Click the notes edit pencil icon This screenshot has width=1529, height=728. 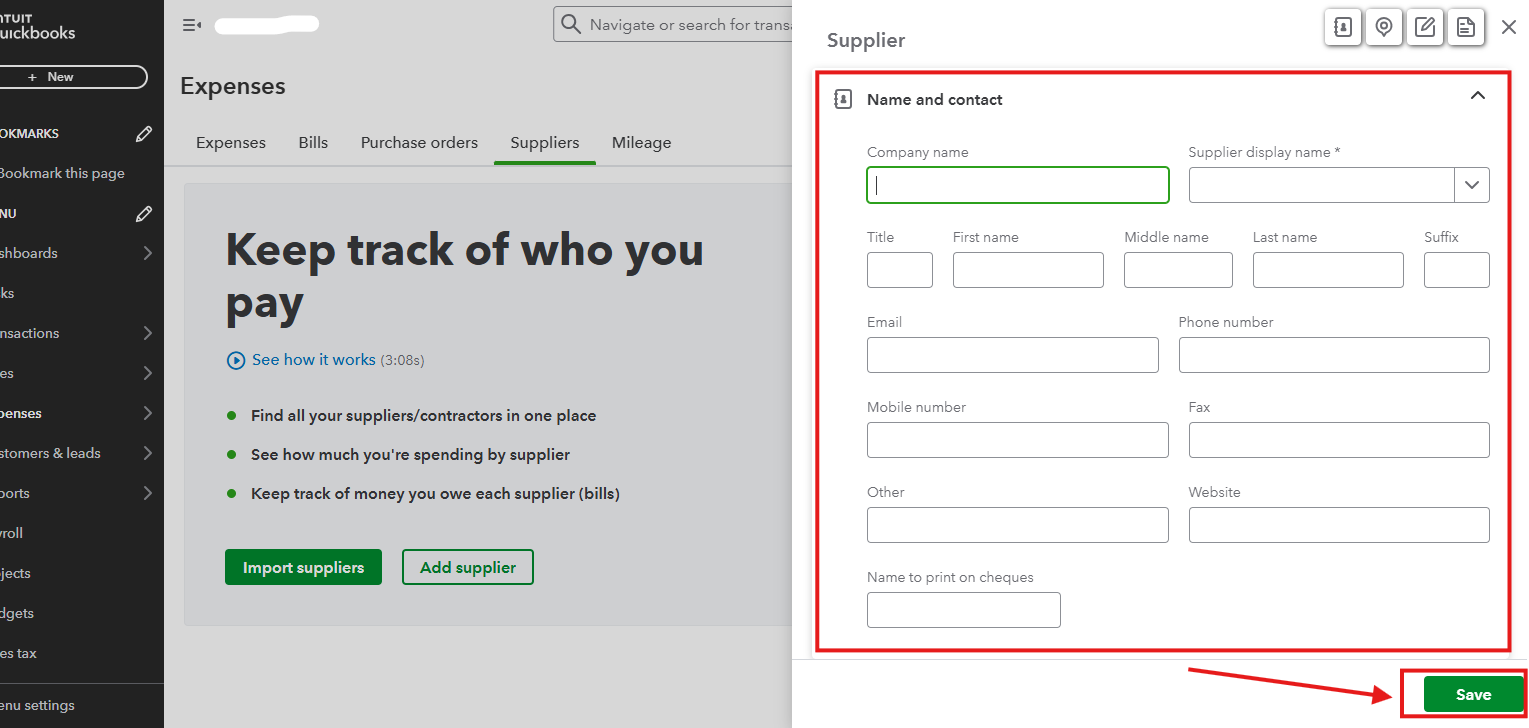coord(1425,28)
